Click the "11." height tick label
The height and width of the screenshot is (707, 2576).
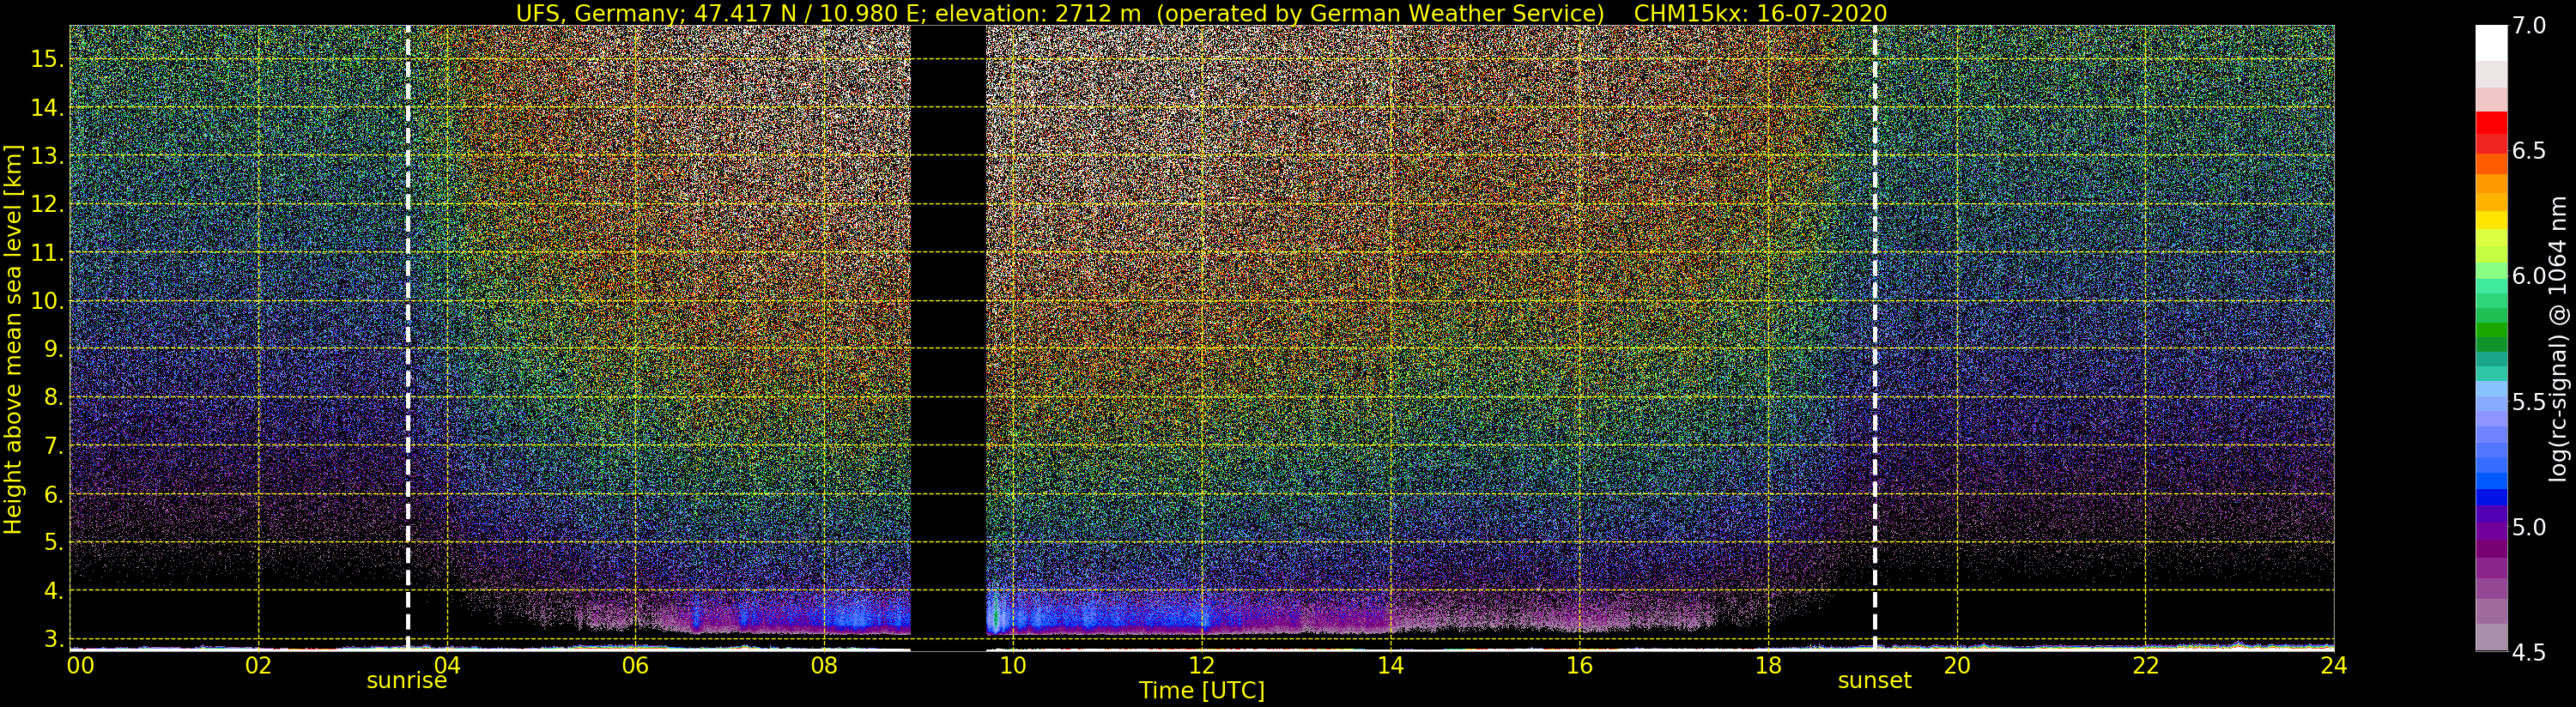[x=47, y=253]
